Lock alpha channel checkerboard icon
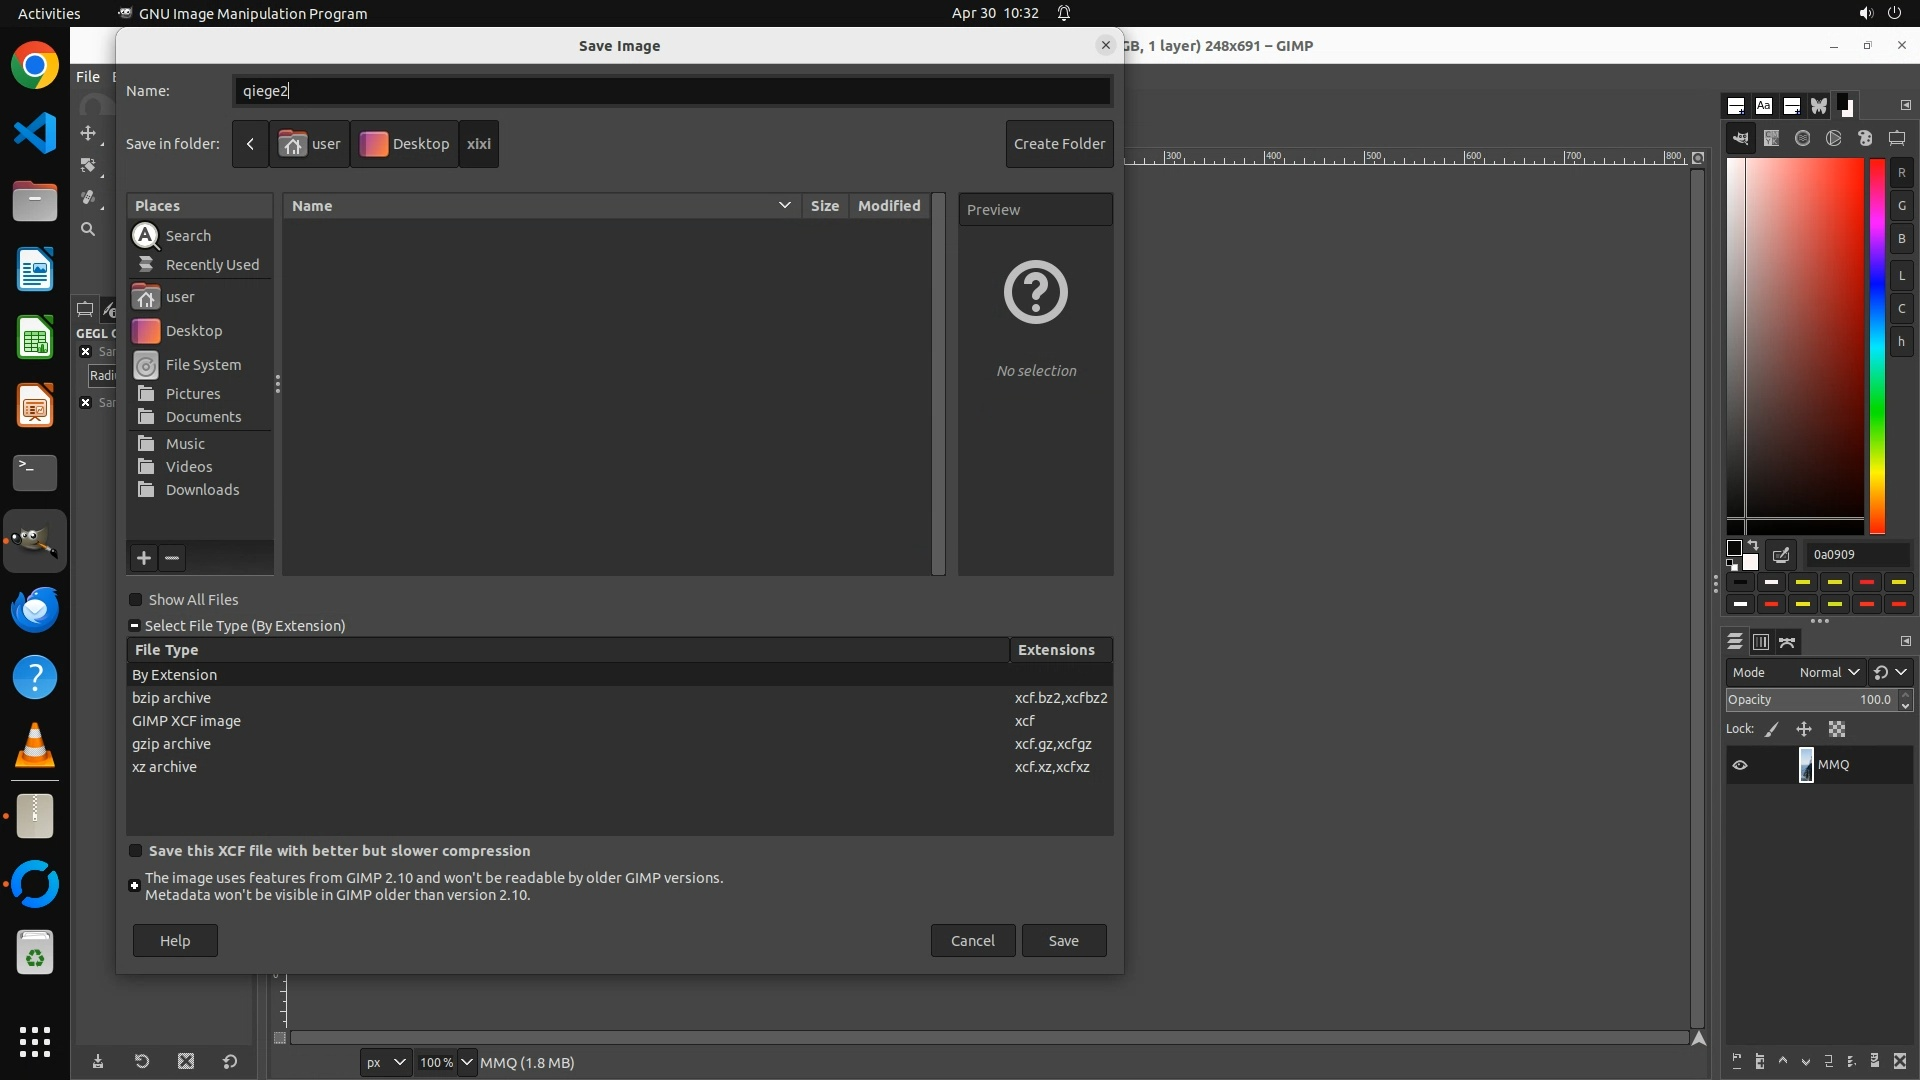This screenshot has width=1920, height=1080. (1837, 730)
